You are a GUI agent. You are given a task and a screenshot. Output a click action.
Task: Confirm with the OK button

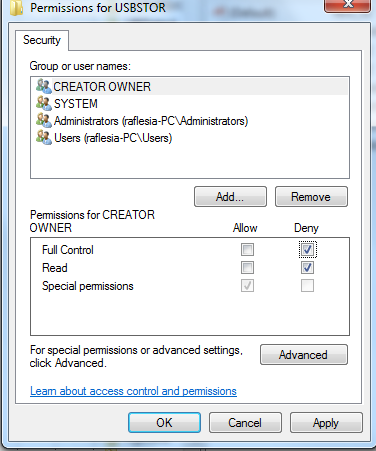(x=164, y=423)
